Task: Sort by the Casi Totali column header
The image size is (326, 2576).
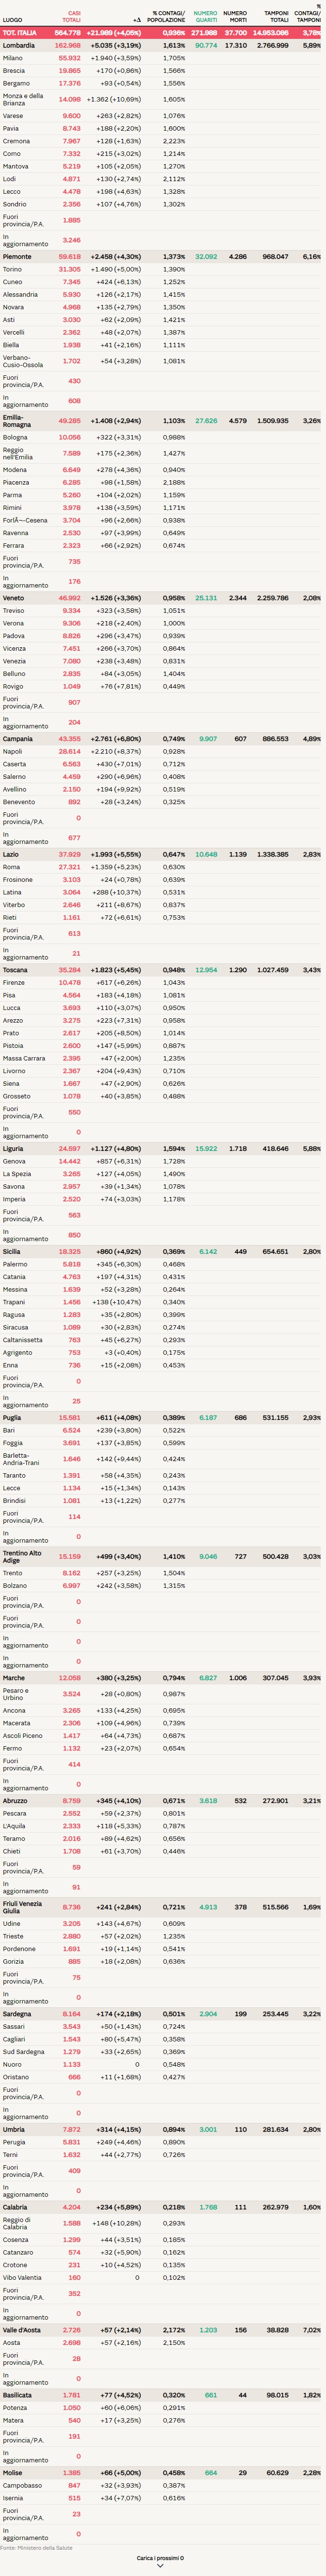Action: (71, 17)
